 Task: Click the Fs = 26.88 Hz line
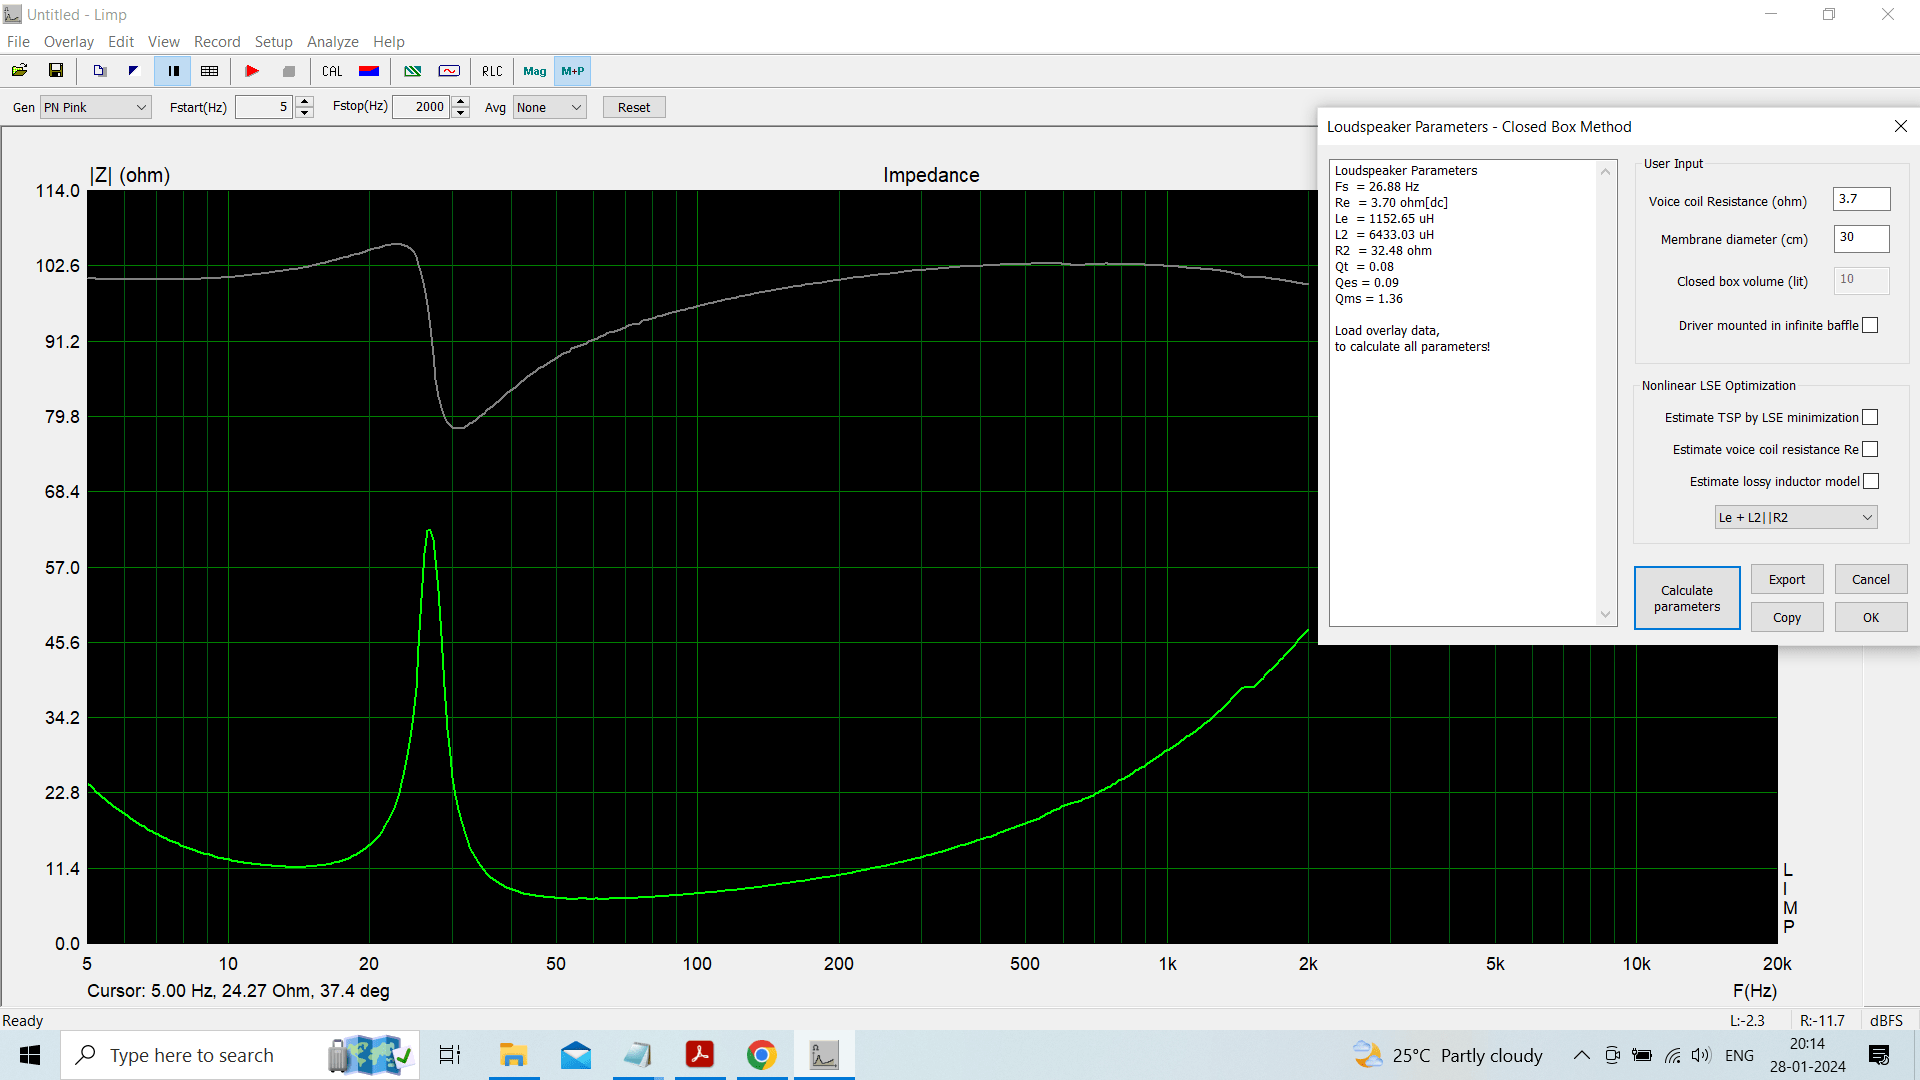click(x=1377, y=187)
